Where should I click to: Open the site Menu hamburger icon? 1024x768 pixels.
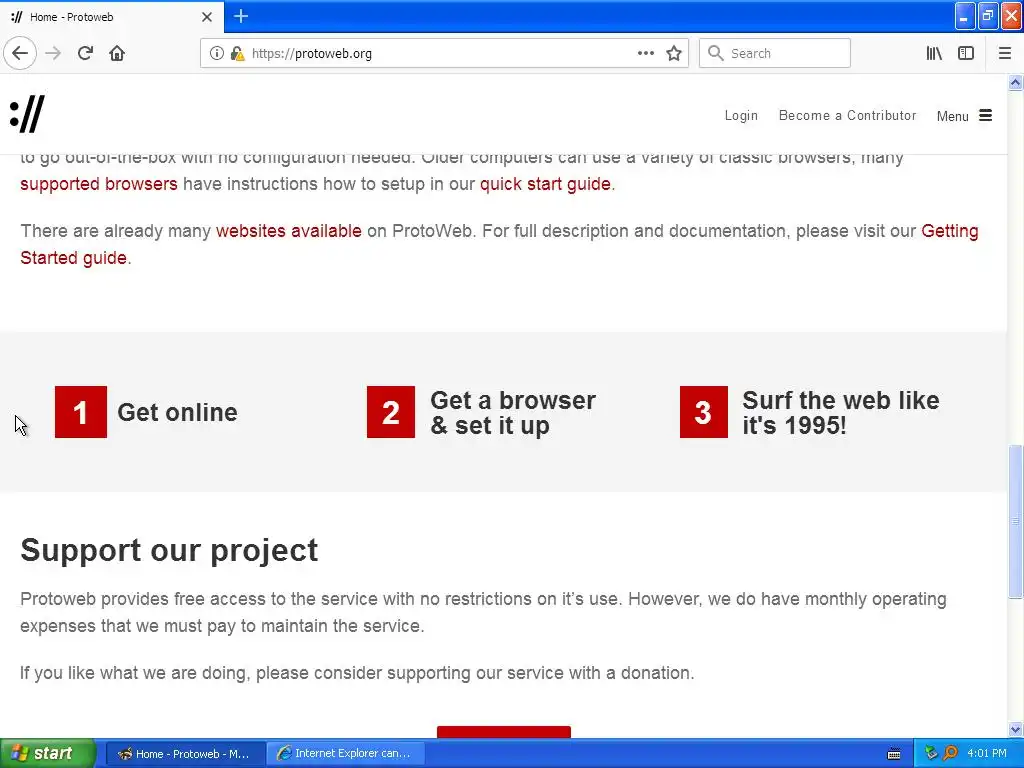click(x=985, y=116)
